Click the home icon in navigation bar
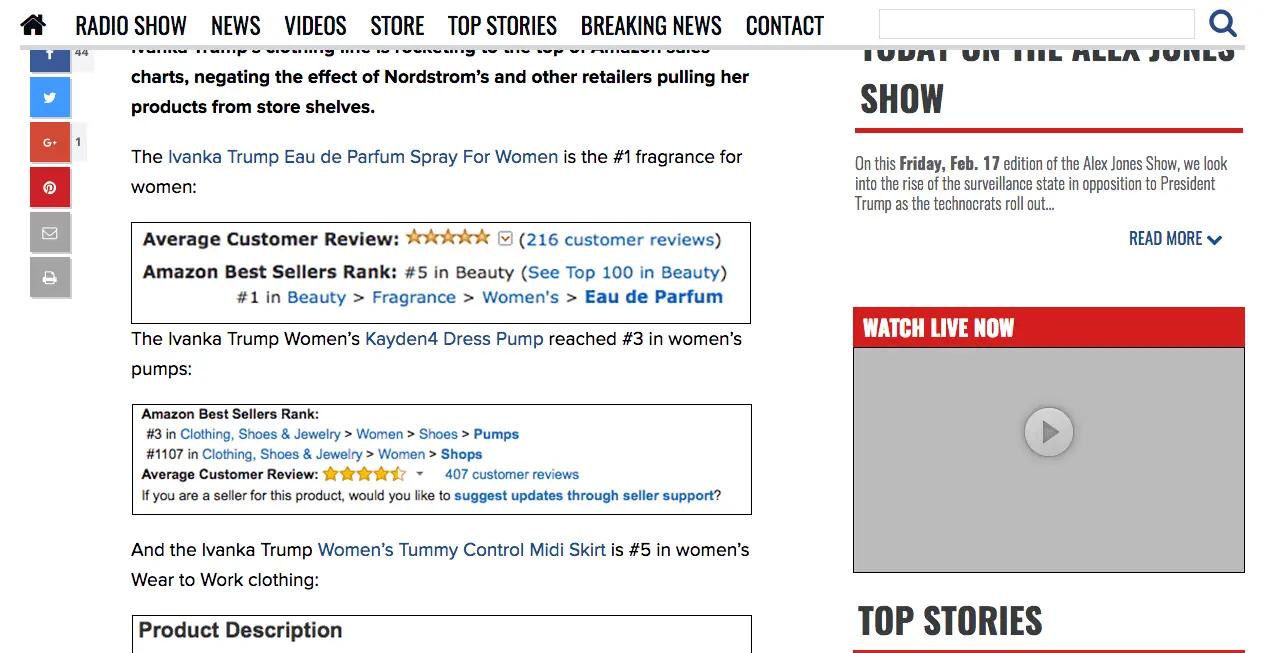The image size is (1265, 653). coord(33,25)
